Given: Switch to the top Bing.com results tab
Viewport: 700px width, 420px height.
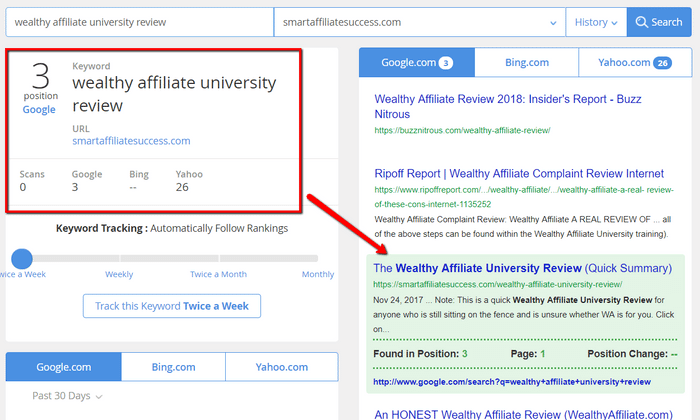Looking at the screenshot, I should point(527,62).
